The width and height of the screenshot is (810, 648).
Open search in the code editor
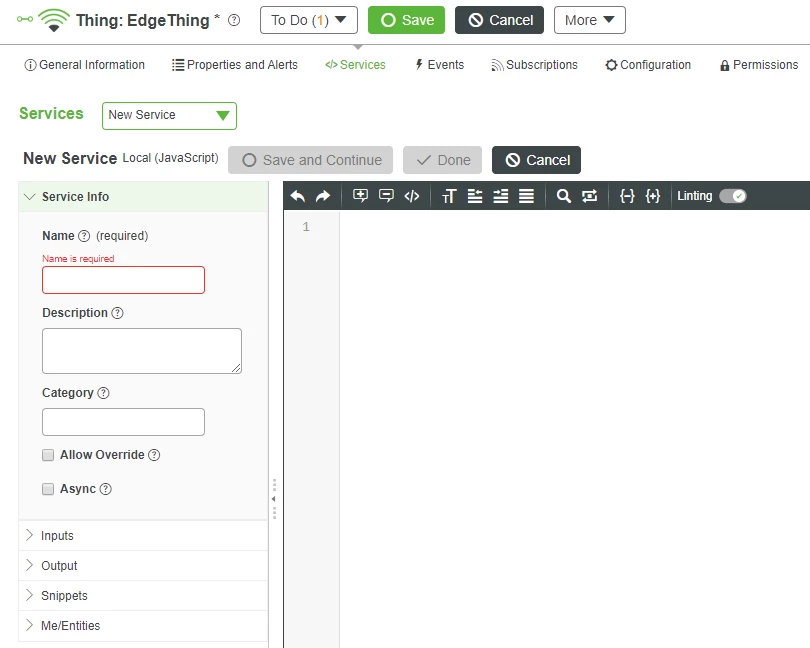coord(564,196)
